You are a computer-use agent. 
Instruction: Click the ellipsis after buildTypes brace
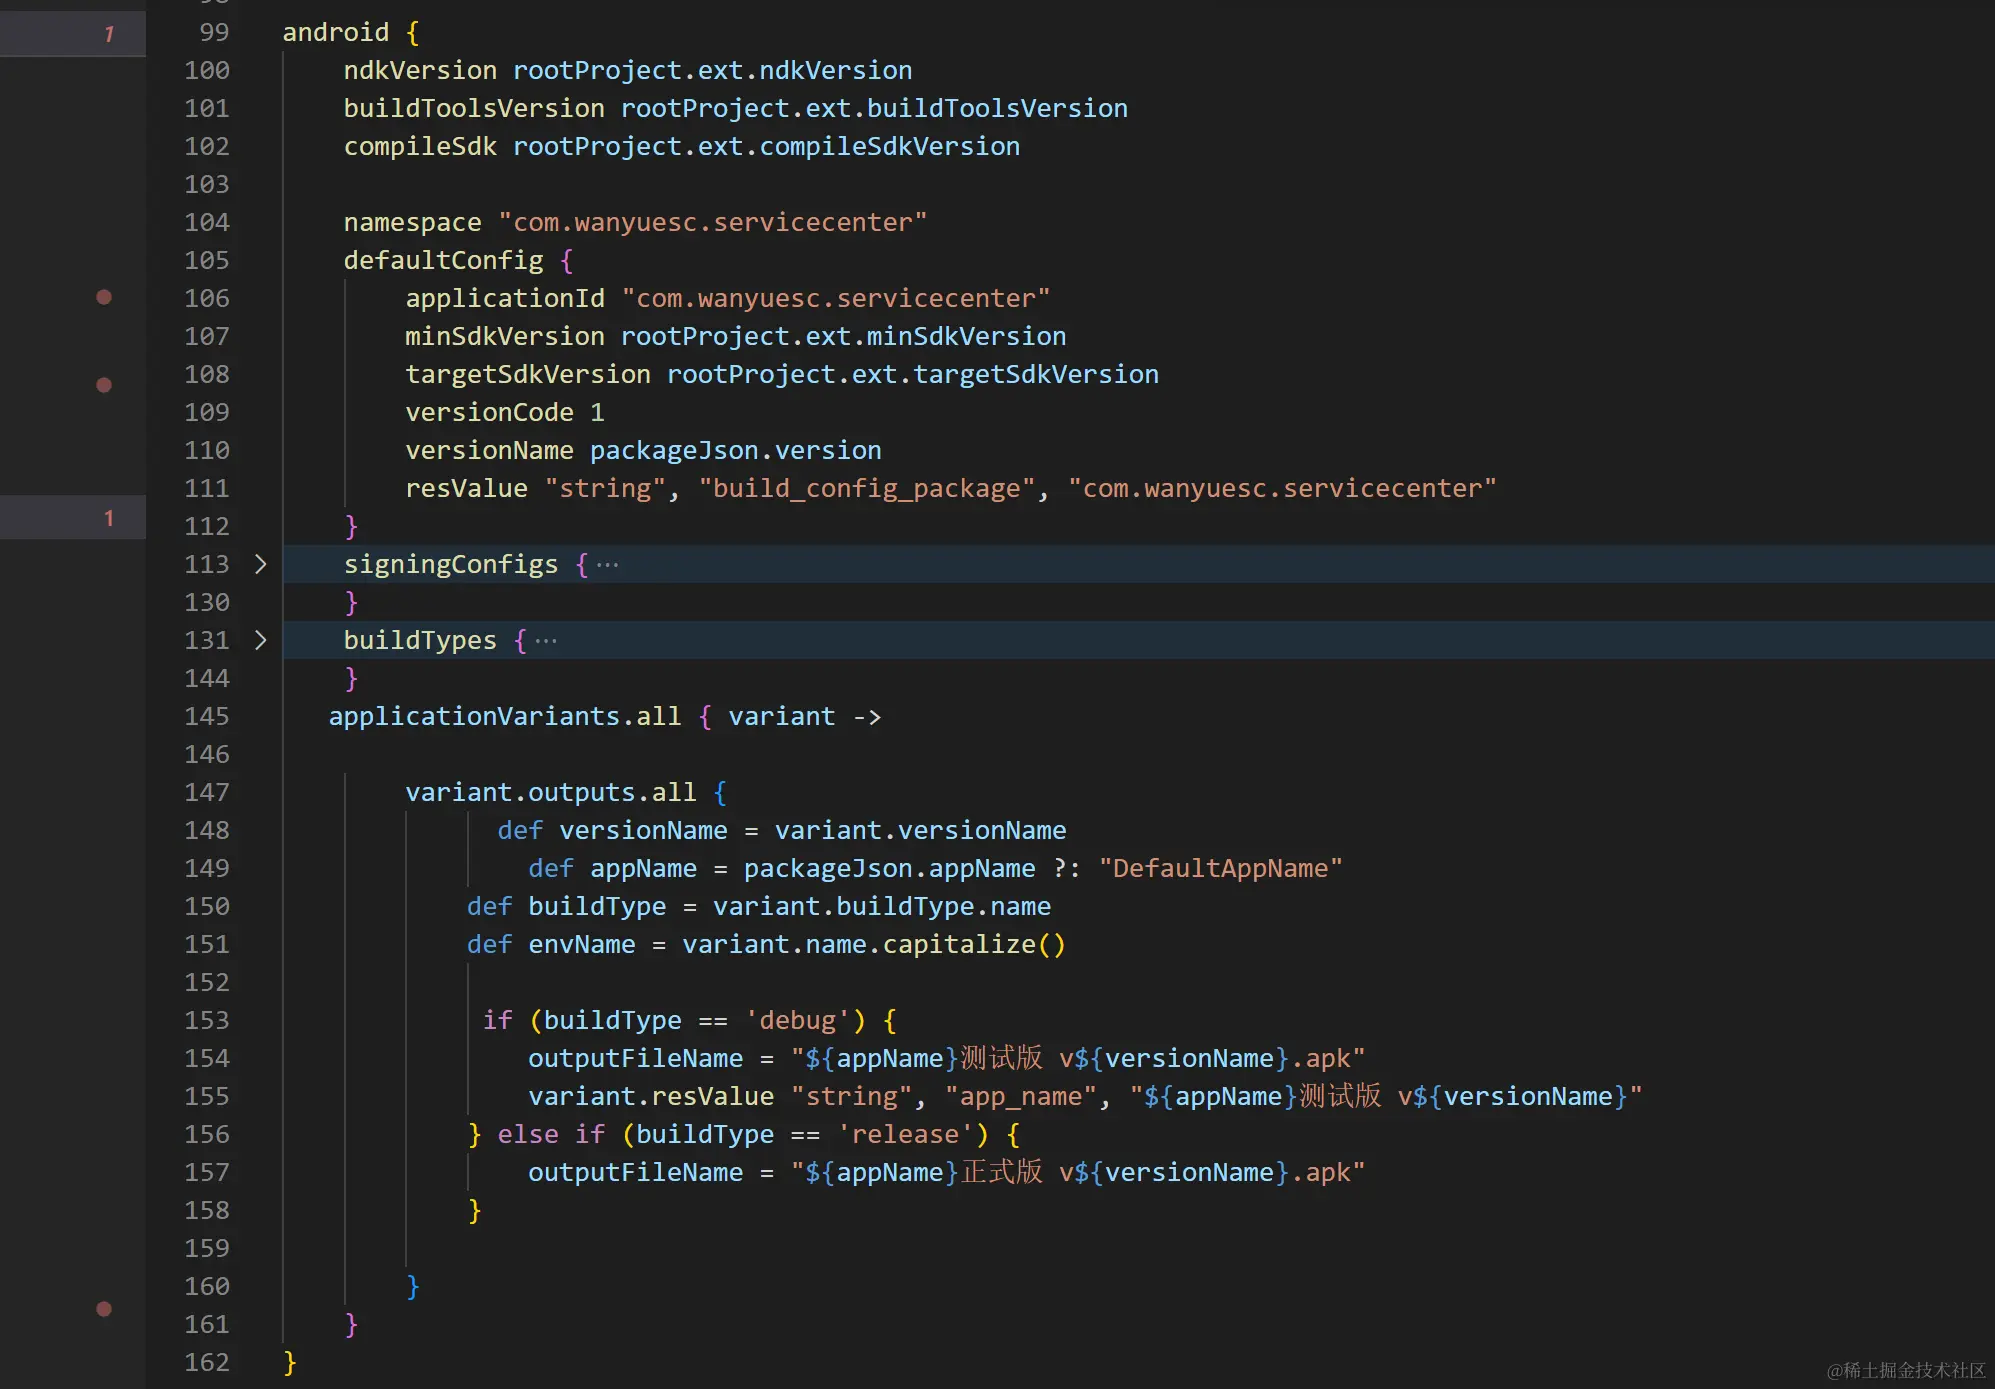pos(546,641)
